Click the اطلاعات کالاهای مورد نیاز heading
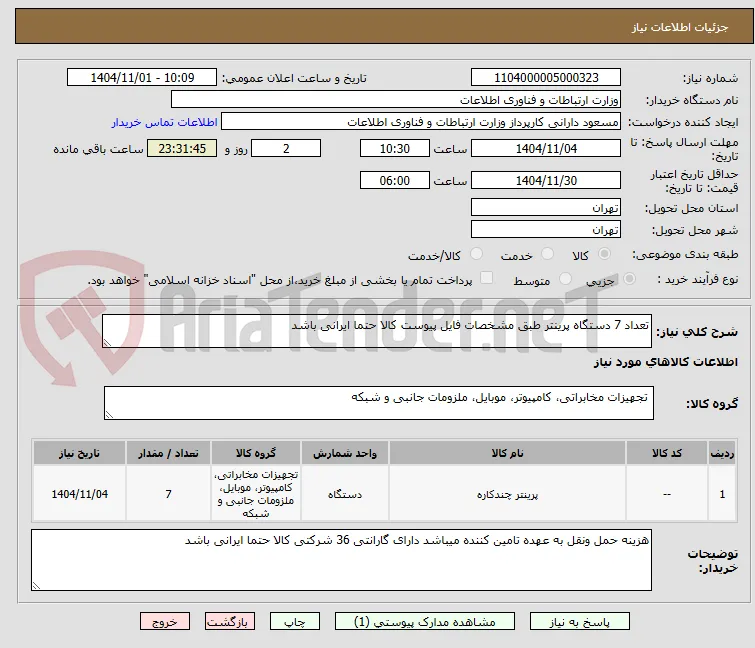The height and width of the screenshot is (648, 755). (x=665, y=362)
